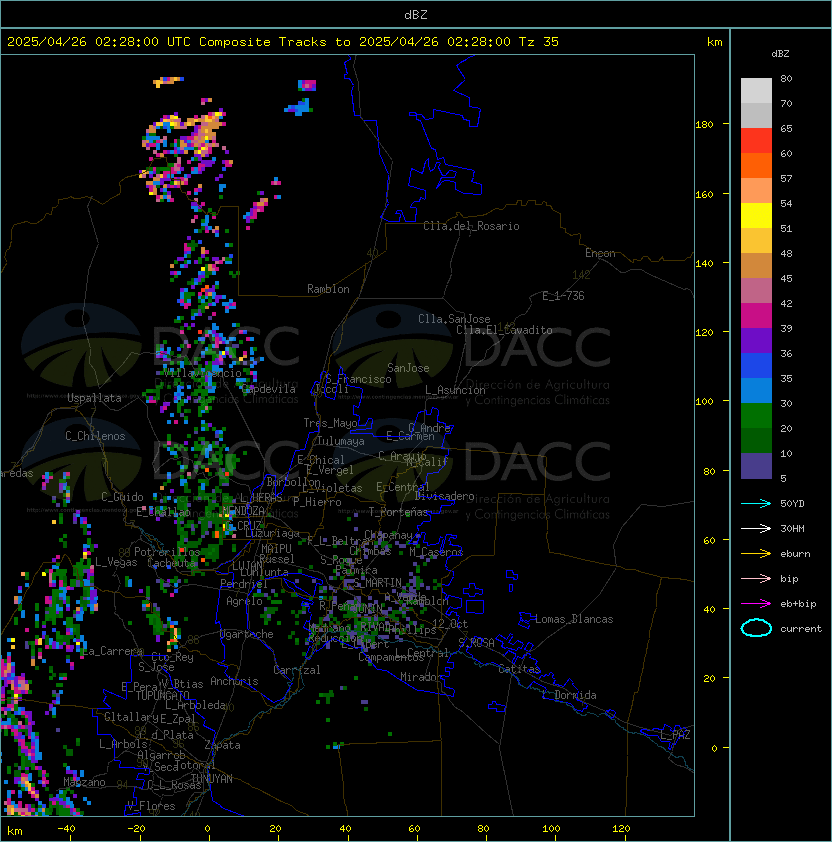Image resolution: width=832 pixels, height=842 pixels.
Task: Select the bright yellow 51–54 dBZ swatch
Action: click(x=756, y=216)
